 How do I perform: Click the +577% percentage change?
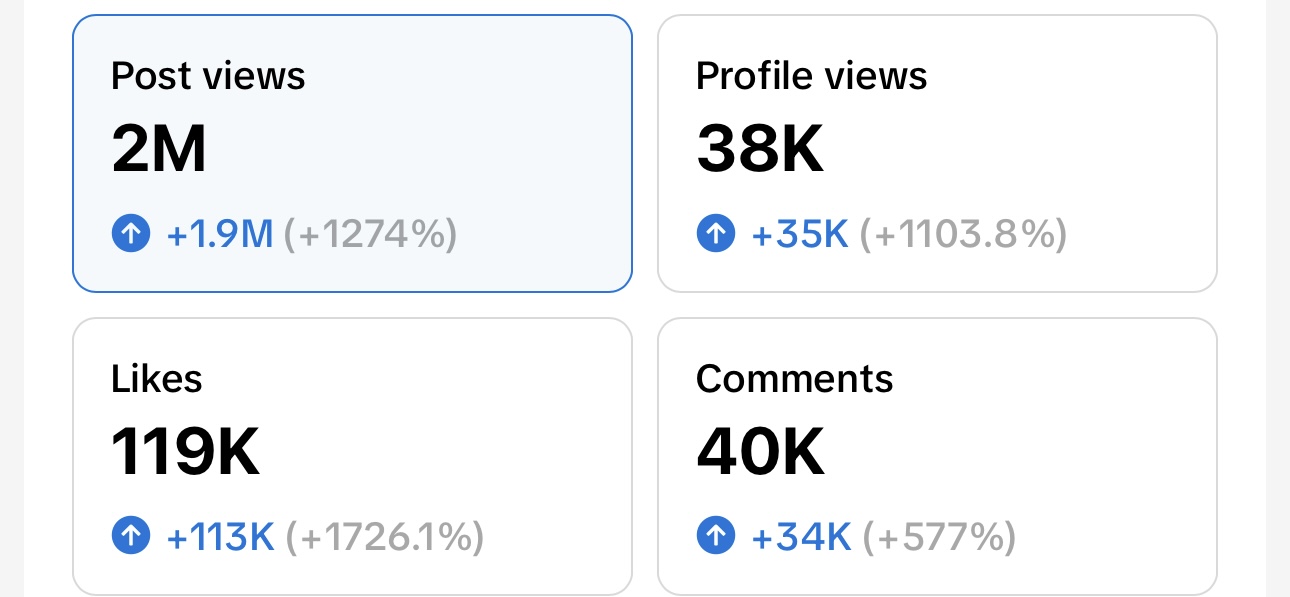tap(939, 537)
